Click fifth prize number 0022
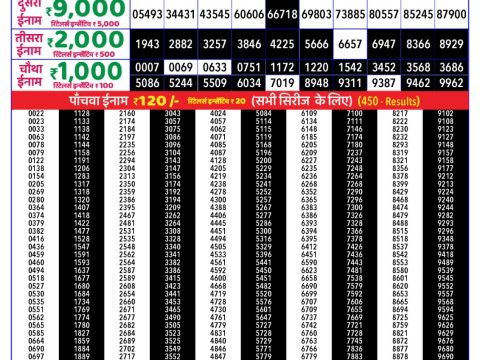Viewport: 480px width, 360px height. pos(36,113)
